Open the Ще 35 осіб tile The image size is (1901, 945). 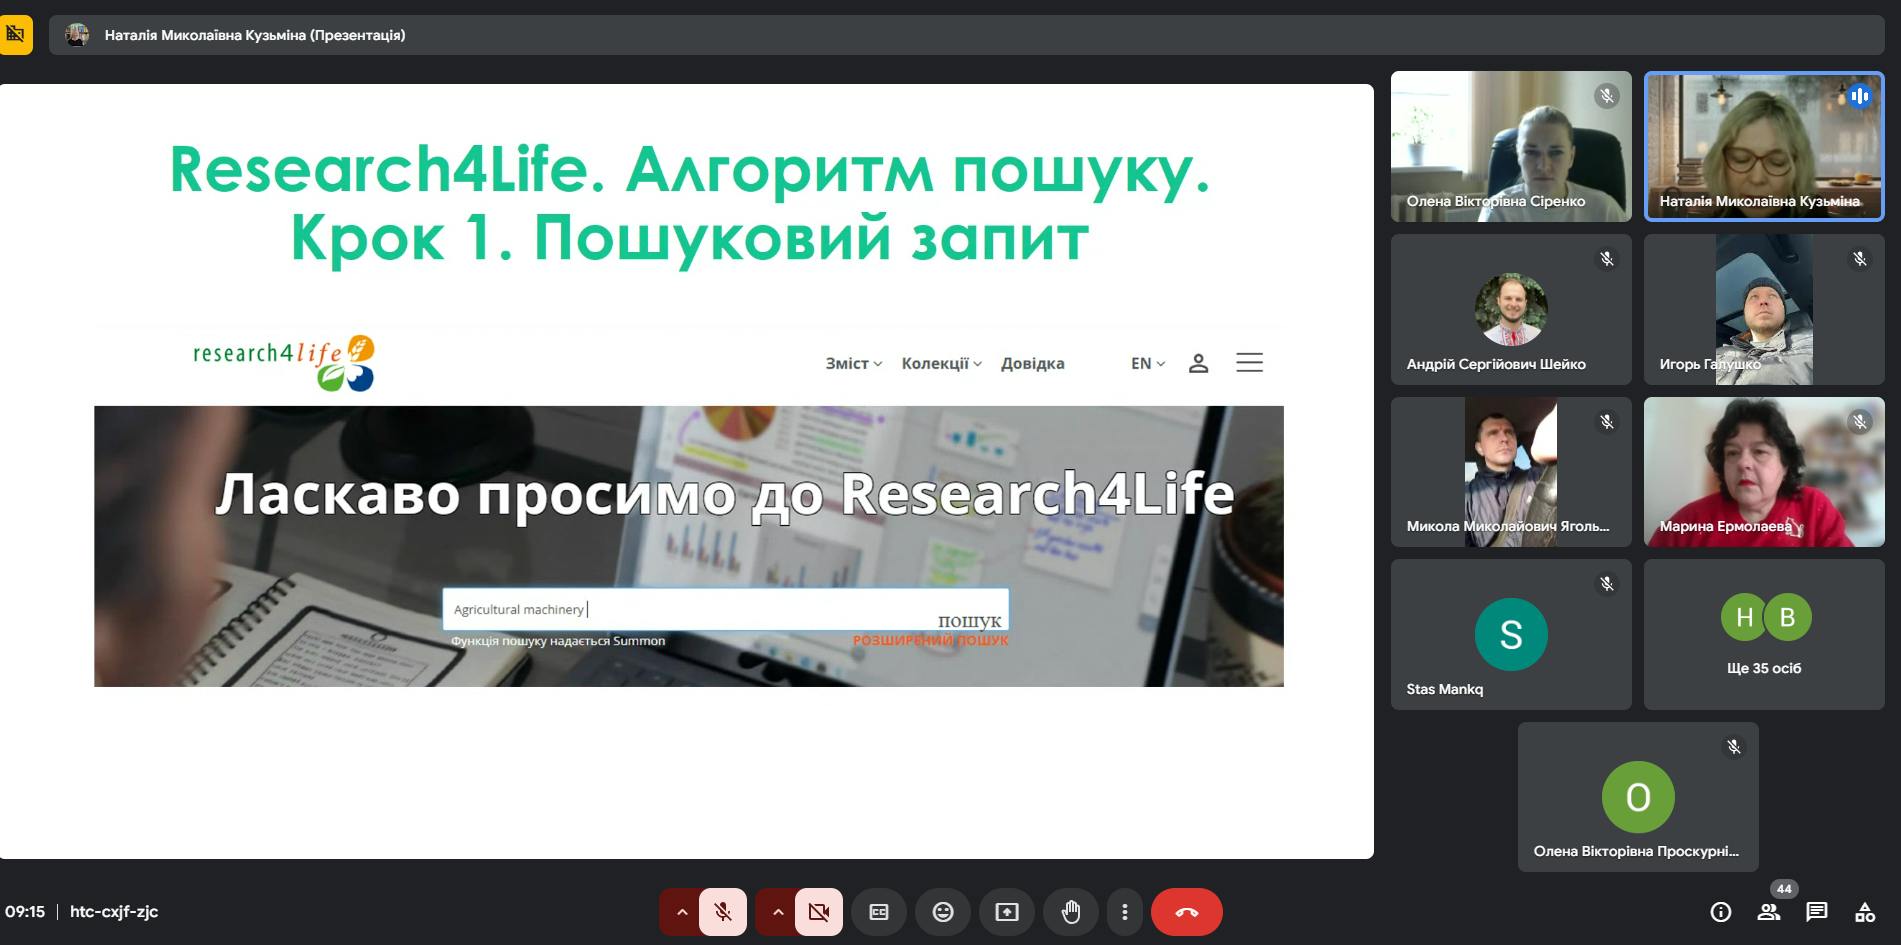coord(1764,634)
